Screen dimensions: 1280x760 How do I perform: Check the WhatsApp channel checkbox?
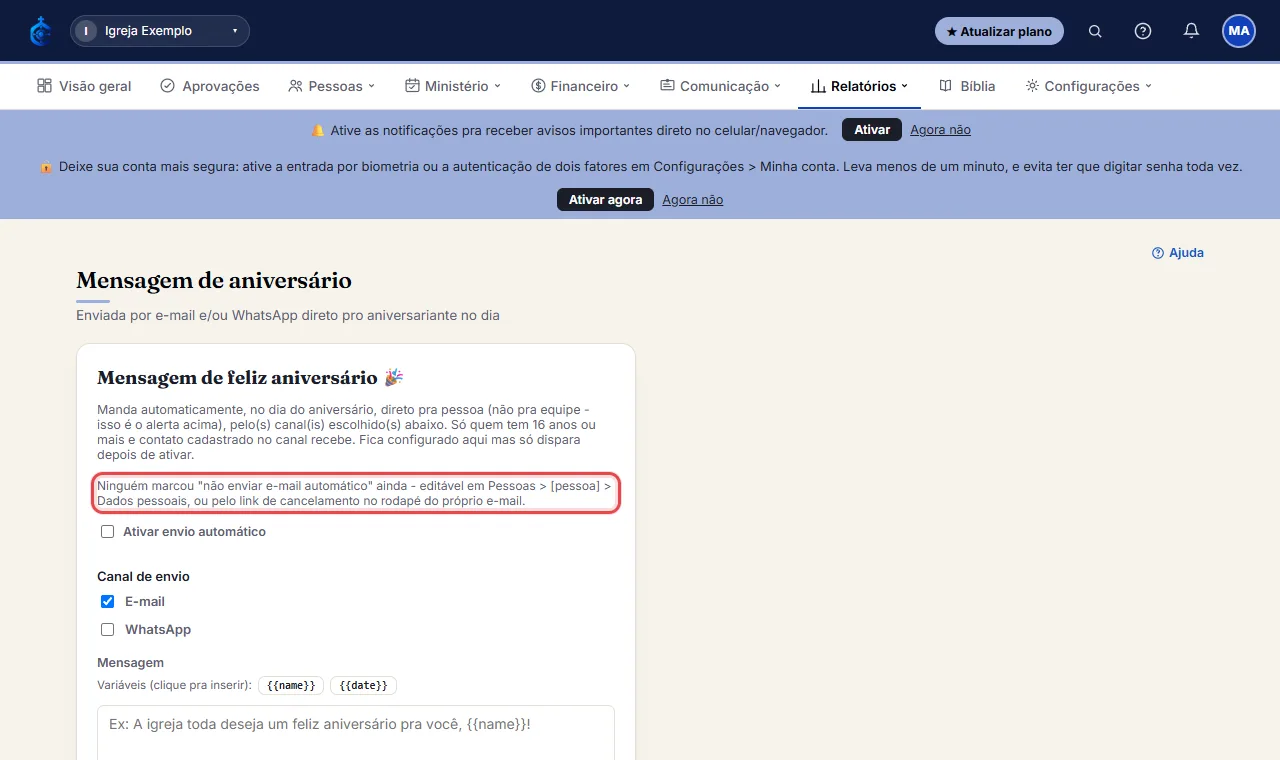pyautogui.click(x=107, y=630)
